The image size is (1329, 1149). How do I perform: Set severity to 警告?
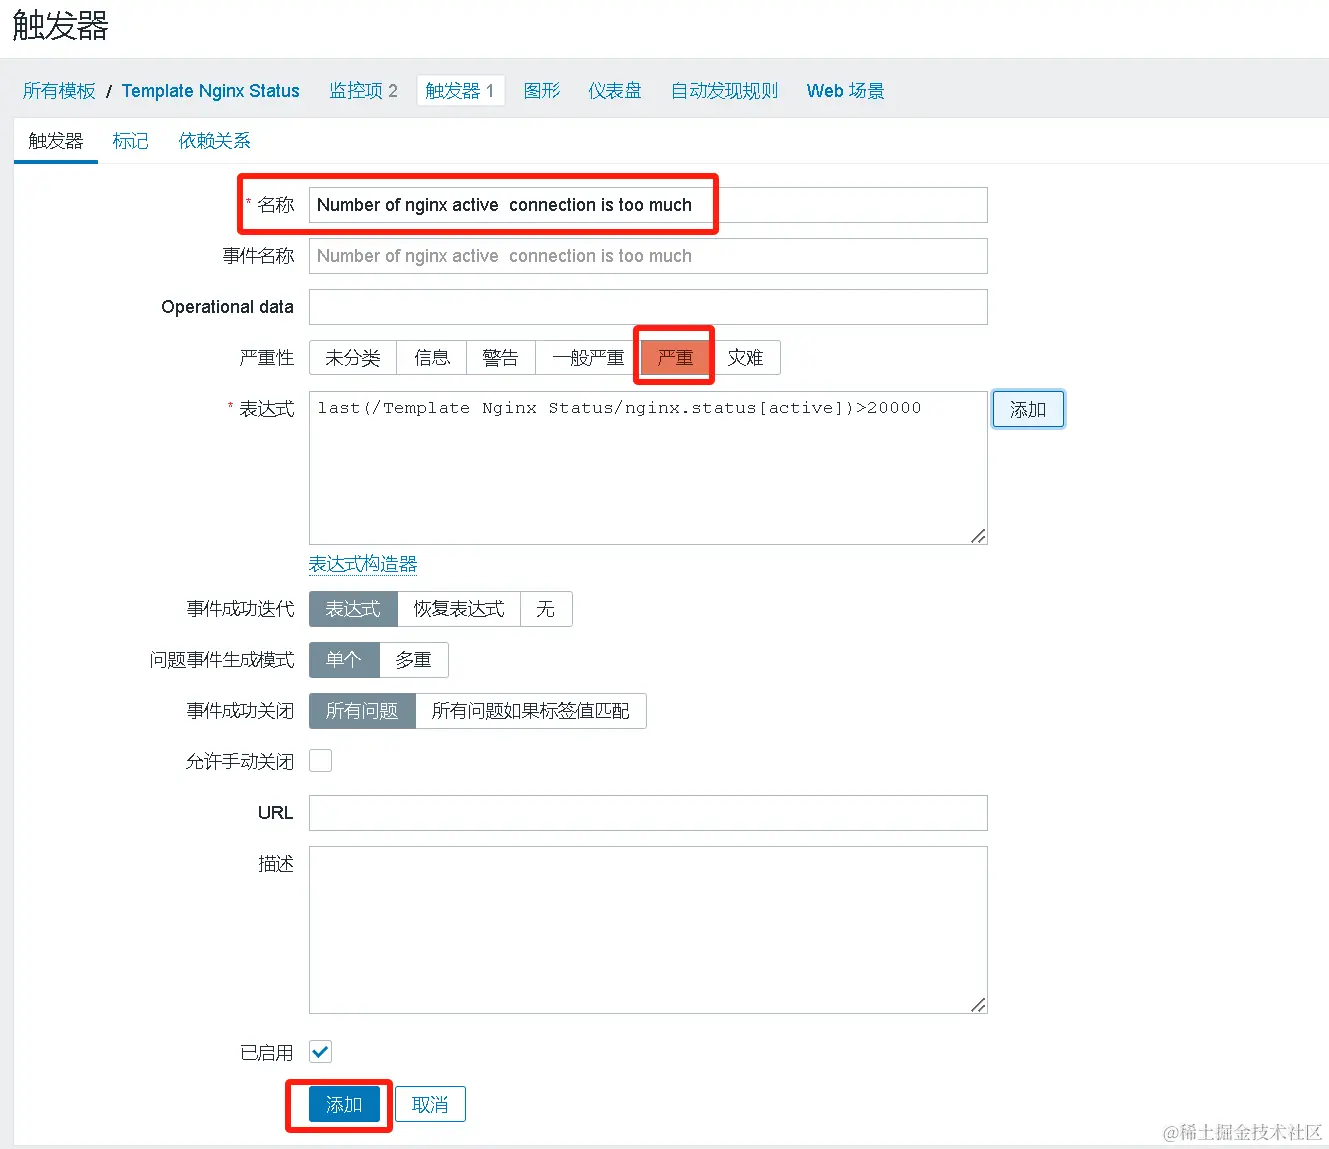coord(501,358)
